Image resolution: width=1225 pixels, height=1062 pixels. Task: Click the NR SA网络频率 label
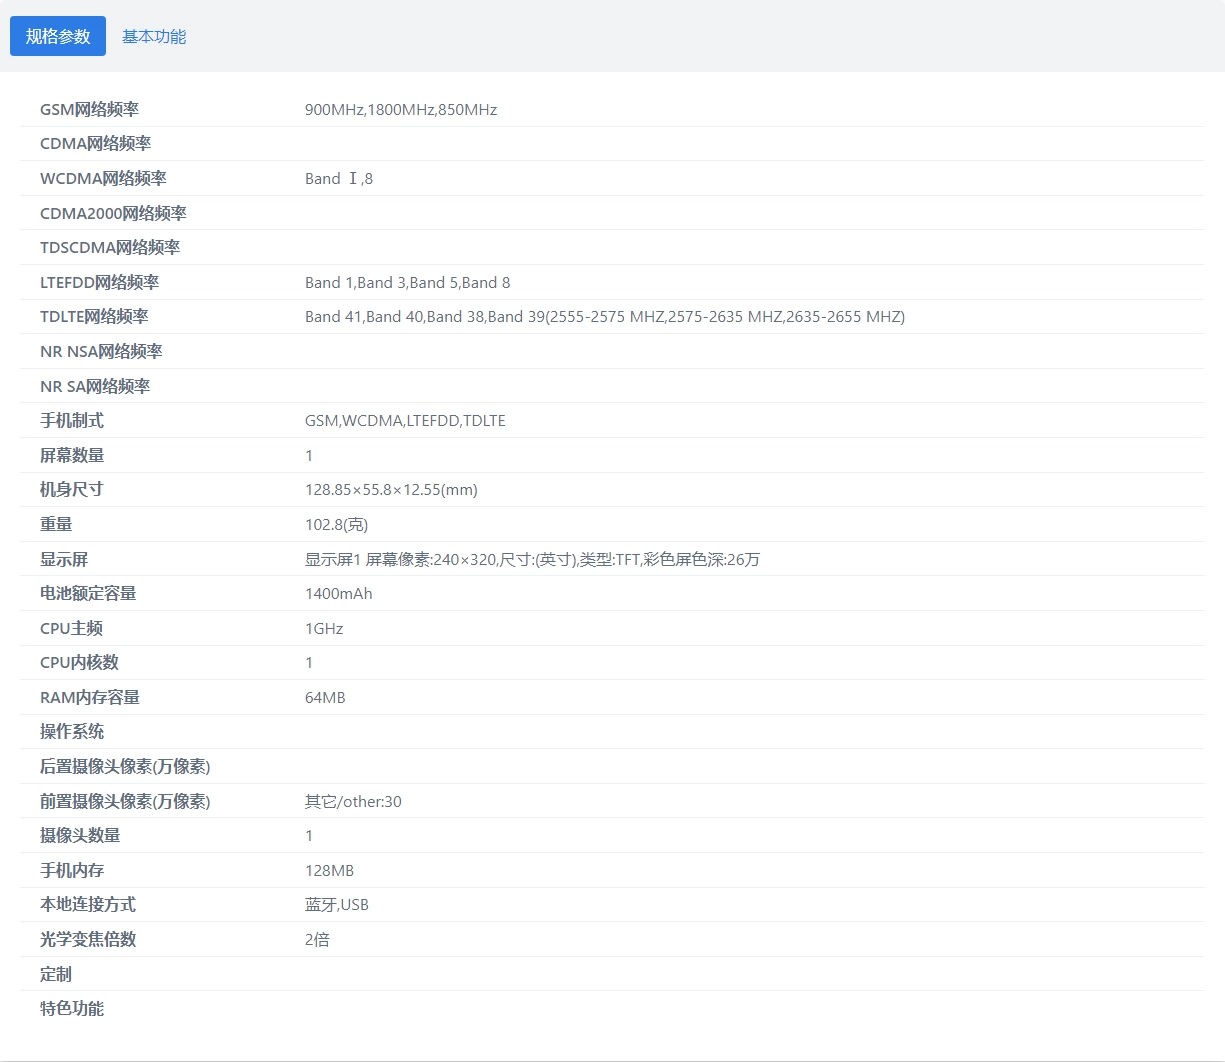coord(95,386)
